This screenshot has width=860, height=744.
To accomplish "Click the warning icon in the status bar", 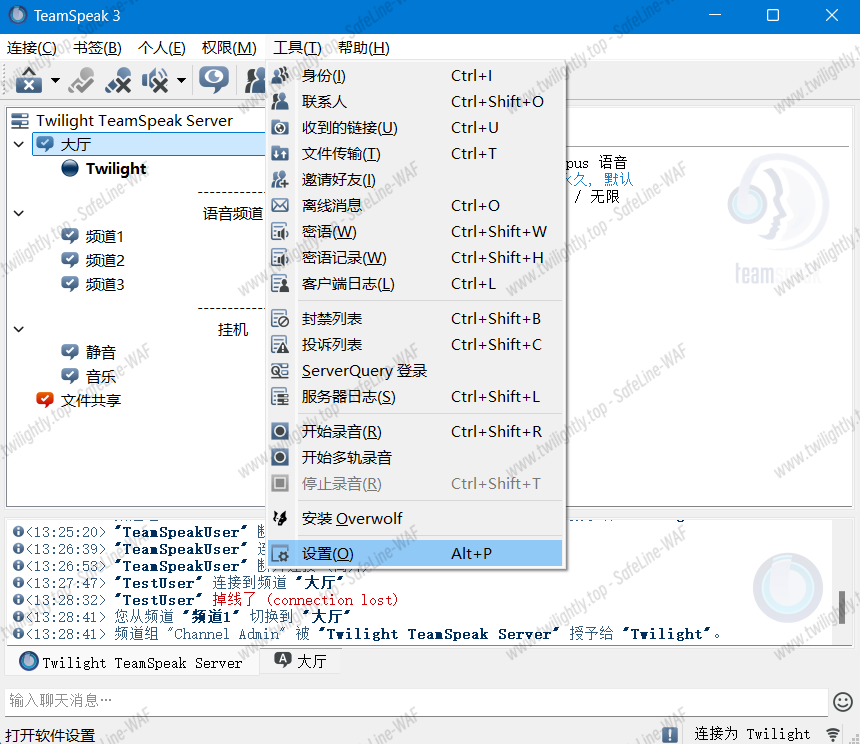I will (x=670, y=734).
